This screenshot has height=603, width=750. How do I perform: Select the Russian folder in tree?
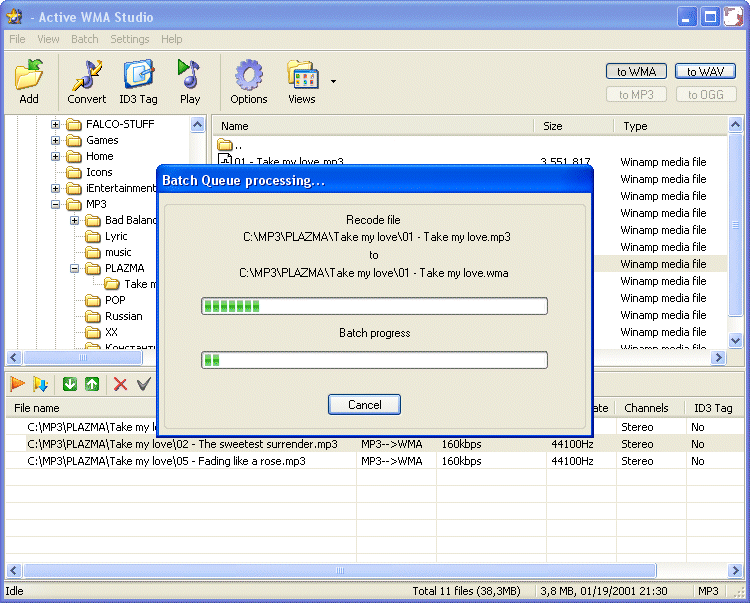pyautogui.click(x=124, y=316)
